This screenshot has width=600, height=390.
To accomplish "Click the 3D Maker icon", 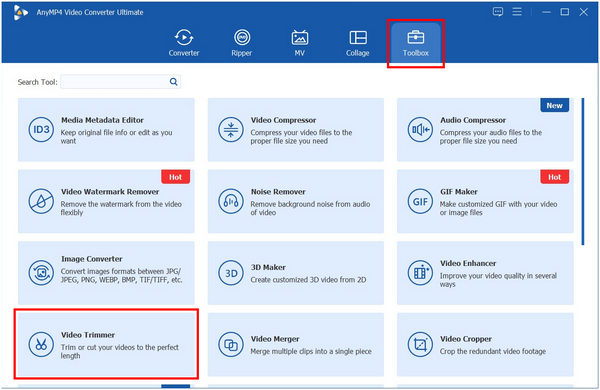I will [x=231, y=273].
